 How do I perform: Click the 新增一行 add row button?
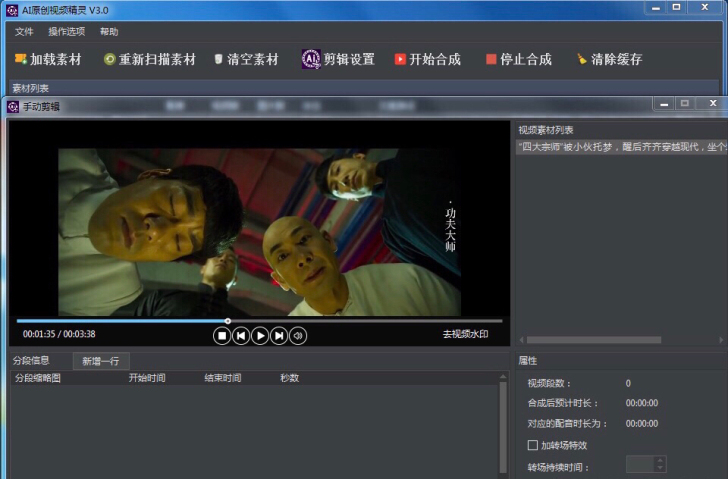[101, 361]
